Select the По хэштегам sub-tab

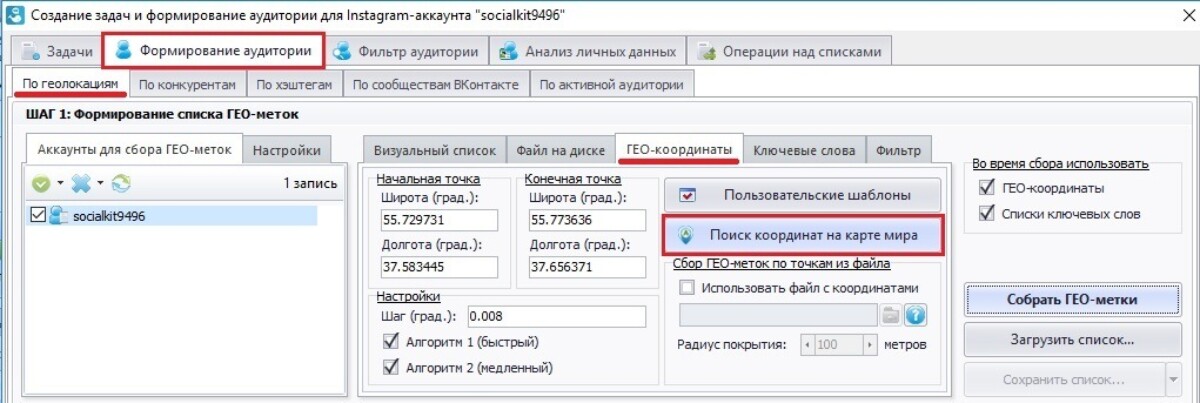point(295,85)
